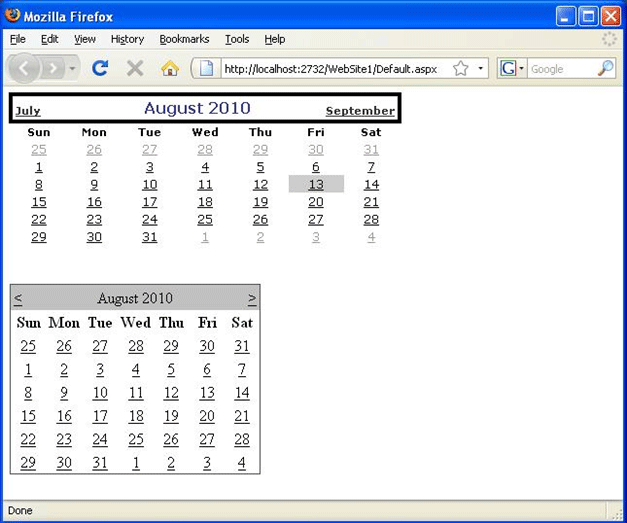Open the Tools menu
The image size is (627, 523).
[237, 39]
